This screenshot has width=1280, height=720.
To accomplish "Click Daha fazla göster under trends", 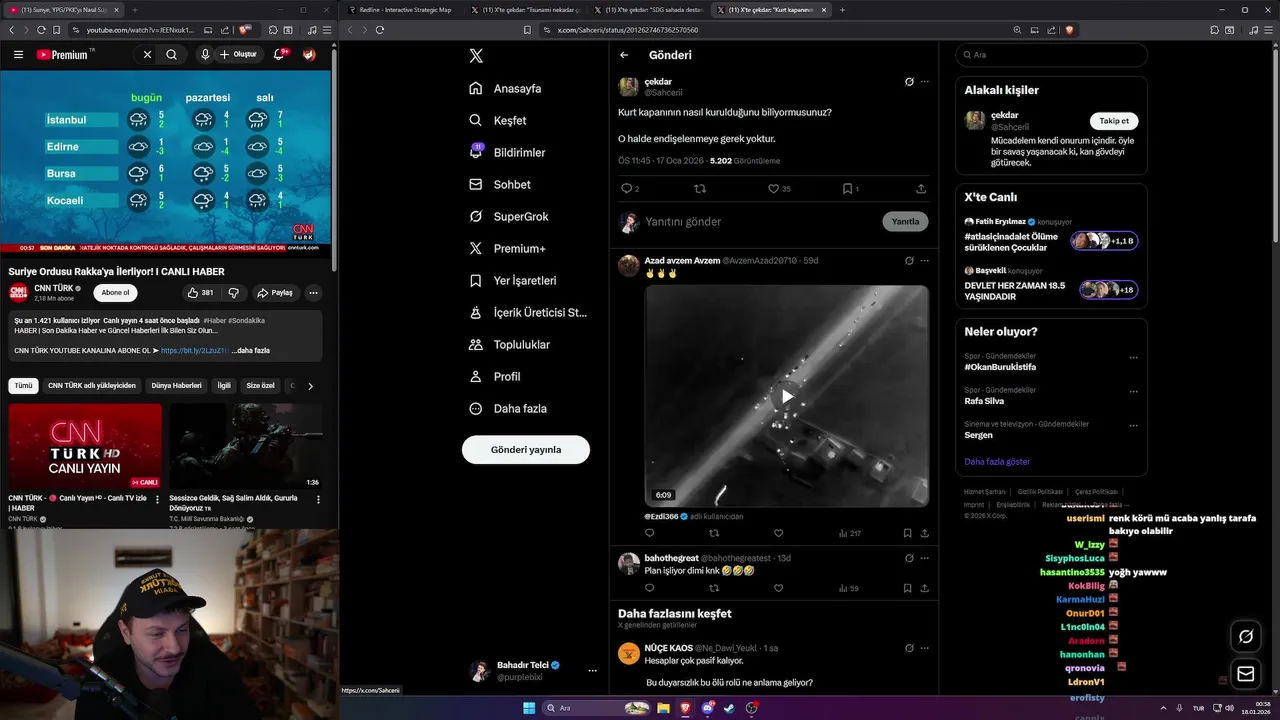I will point(997,462).
